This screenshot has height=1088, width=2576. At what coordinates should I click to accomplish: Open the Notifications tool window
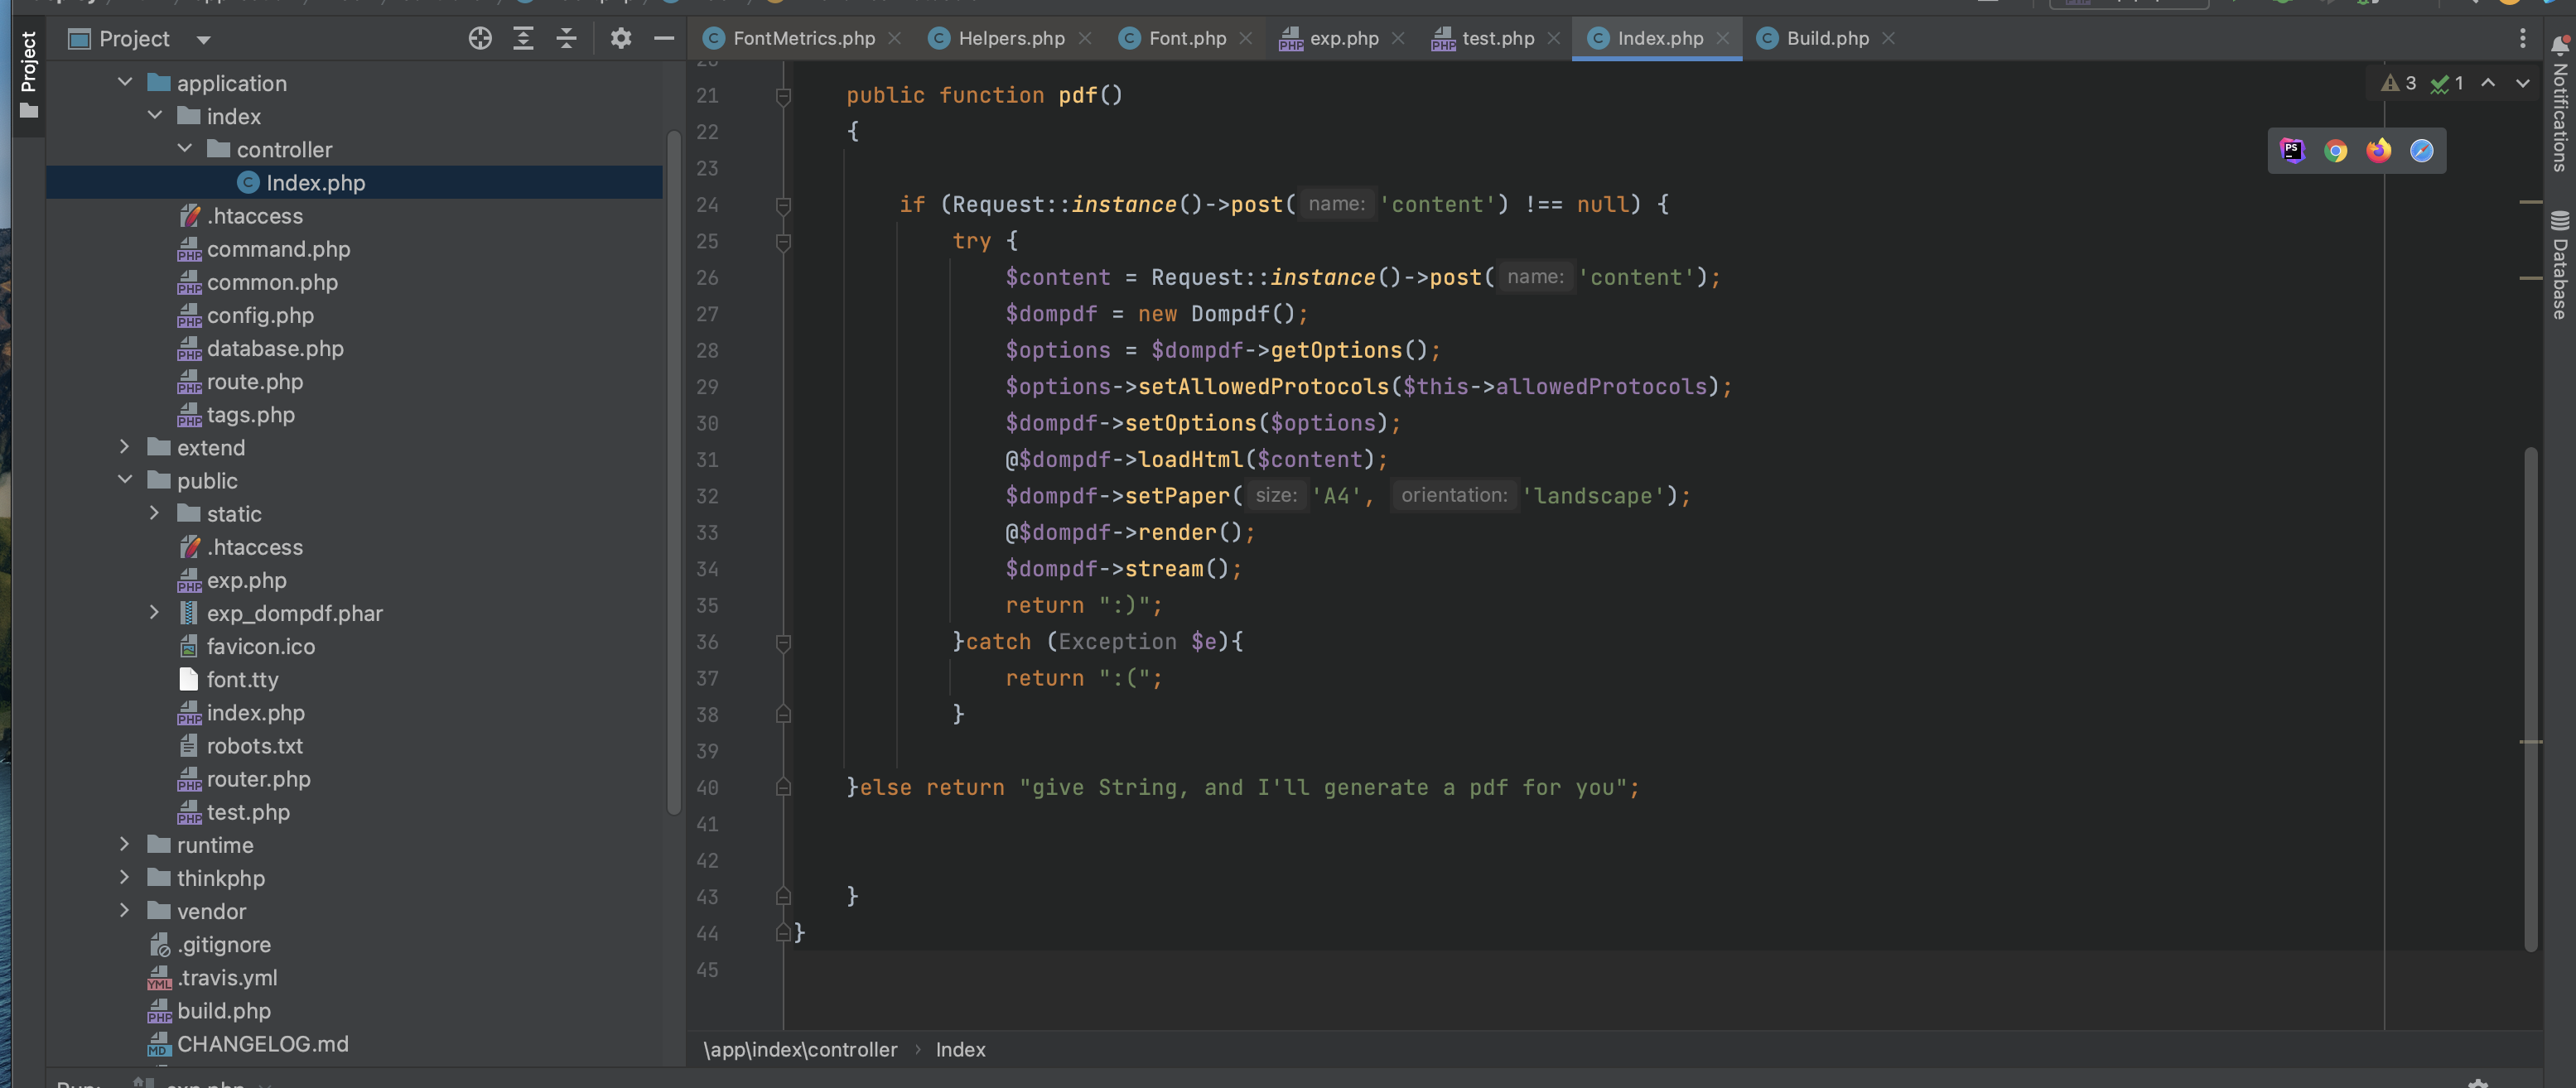2560,103
